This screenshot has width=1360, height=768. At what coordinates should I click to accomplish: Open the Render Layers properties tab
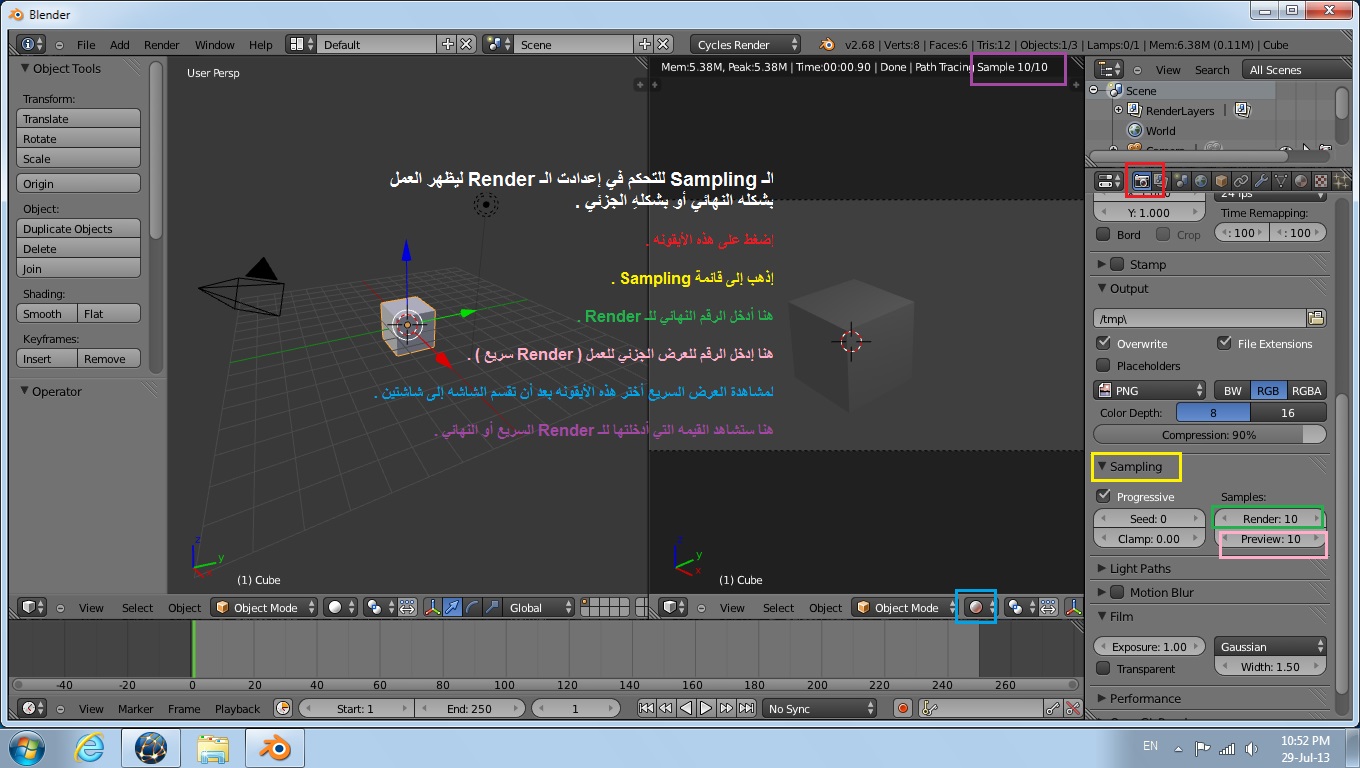tap(1161, 181)
